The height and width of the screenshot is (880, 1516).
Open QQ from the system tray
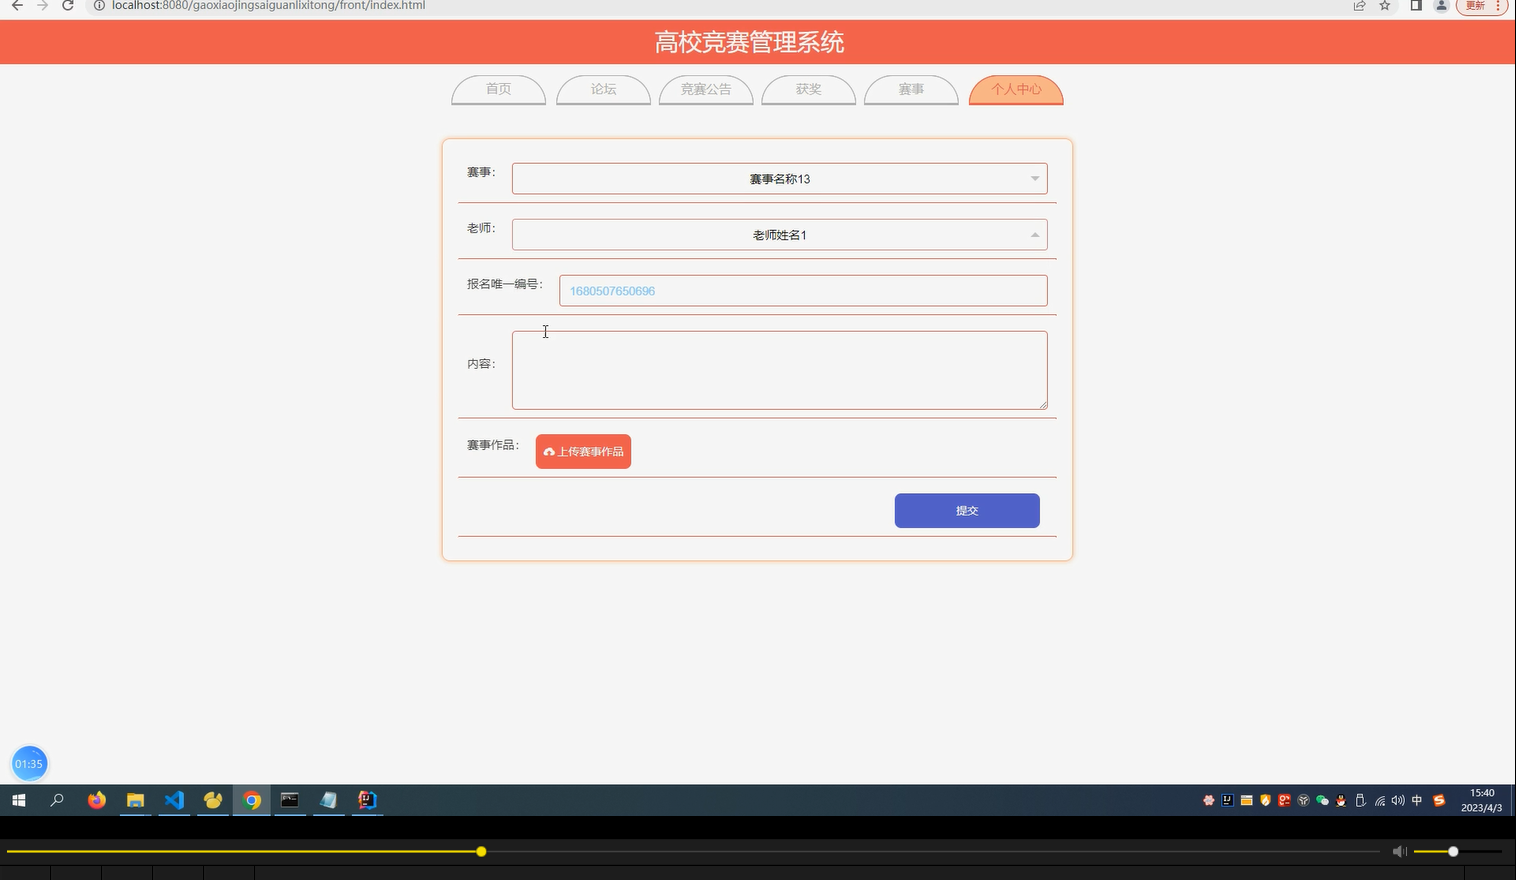(x=1340, y=800)
